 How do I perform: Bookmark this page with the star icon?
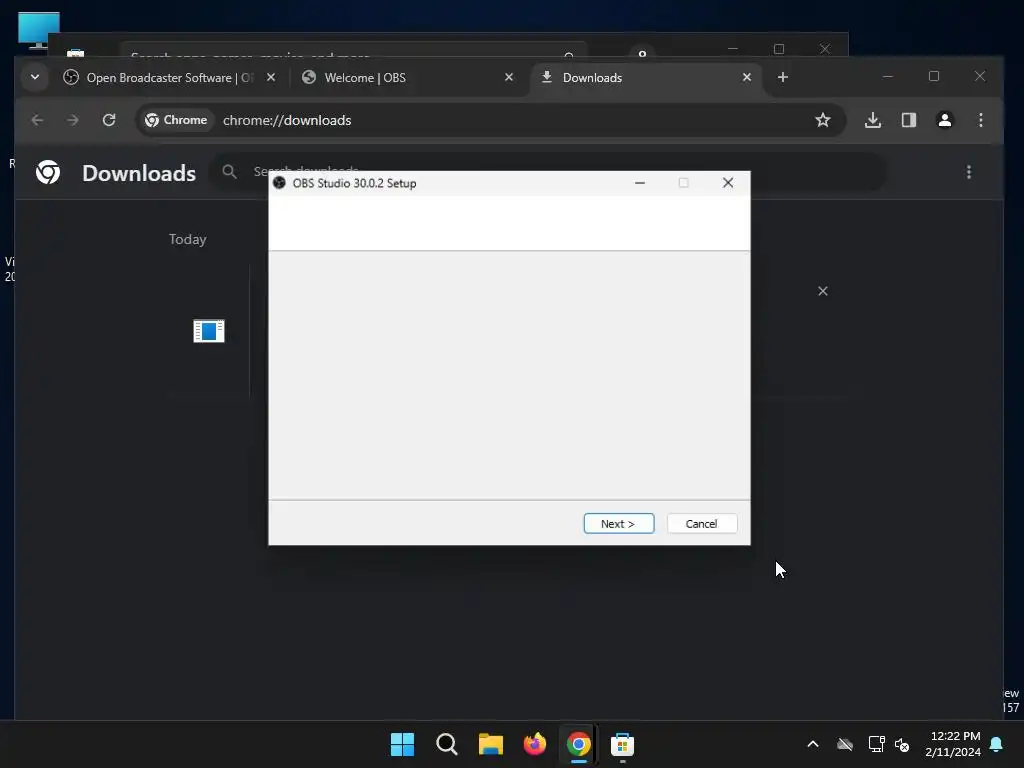(x=823, y=120)
